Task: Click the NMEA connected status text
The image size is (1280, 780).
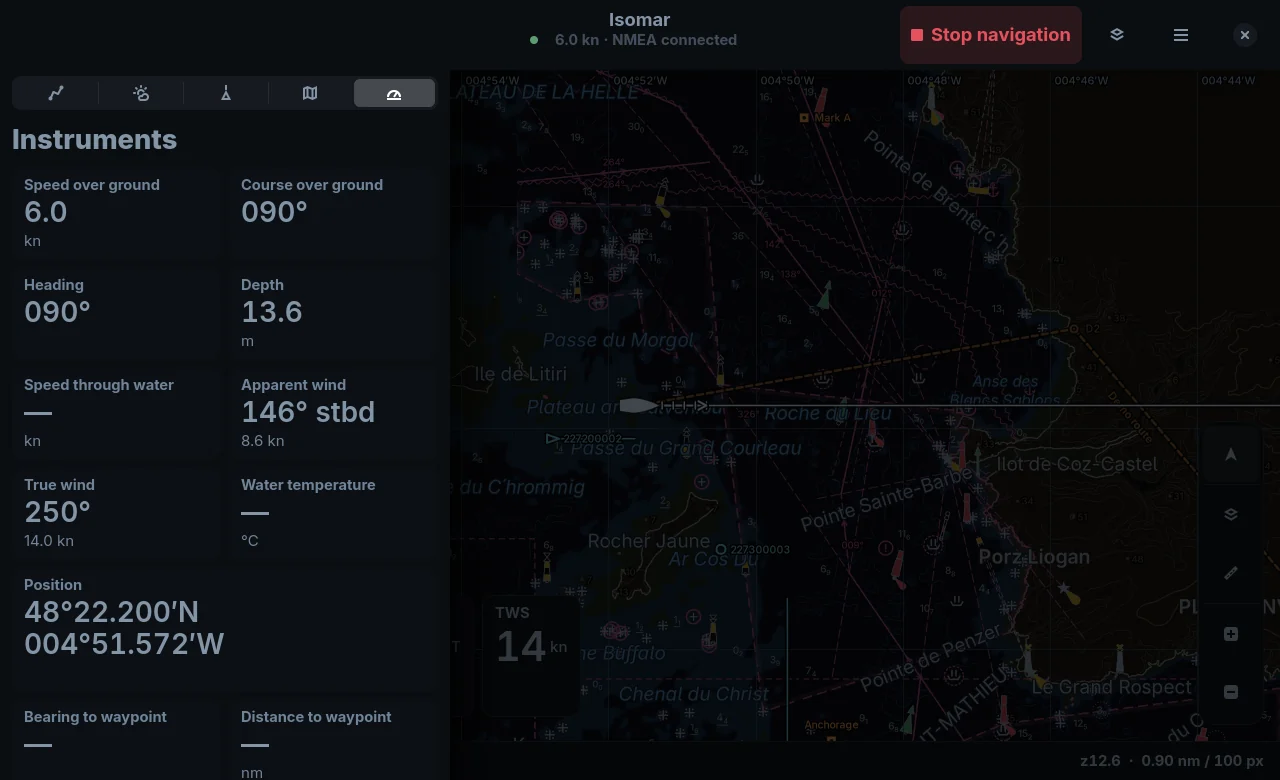Action: (x=675, y=40)
